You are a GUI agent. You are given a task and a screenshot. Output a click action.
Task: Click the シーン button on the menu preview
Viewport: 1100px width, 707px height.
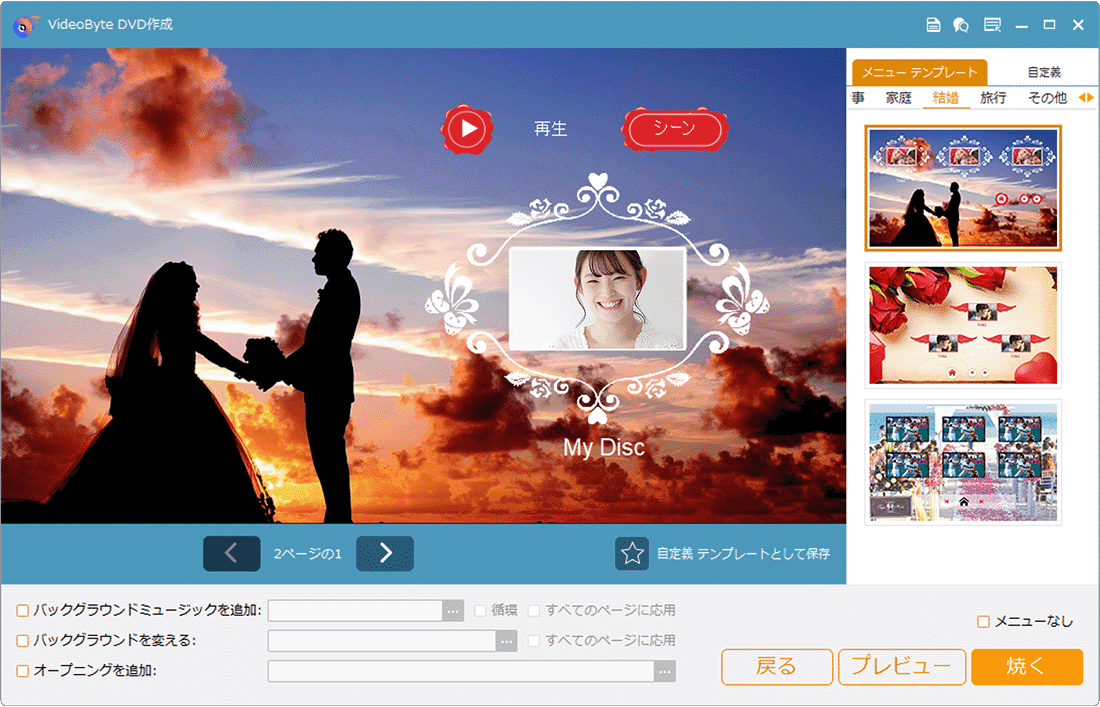(674, 130)
